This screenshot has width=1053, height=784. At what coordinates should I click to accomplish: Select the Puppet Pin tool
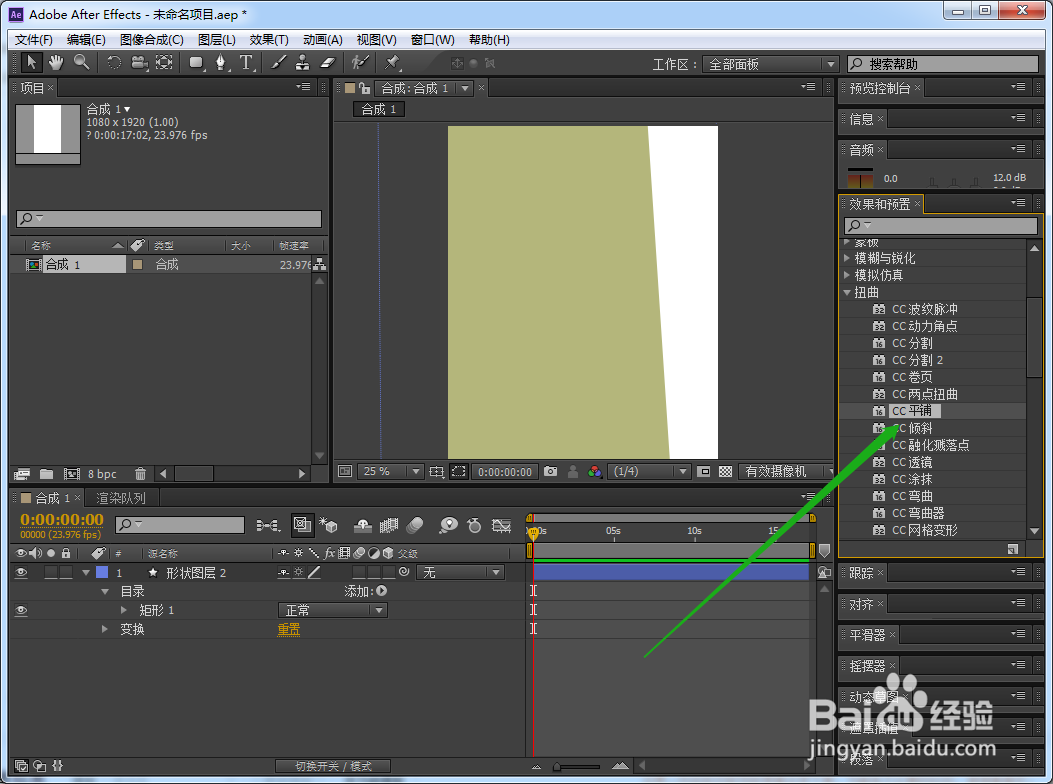click(392, 63)
